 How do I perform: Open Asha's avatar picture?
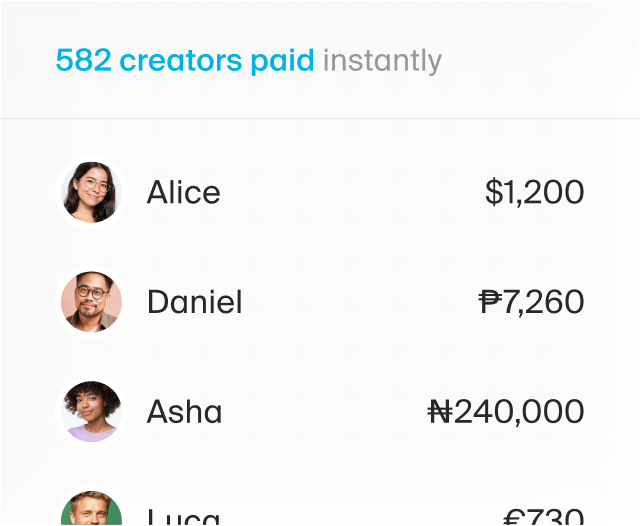(x=91, y=411)
